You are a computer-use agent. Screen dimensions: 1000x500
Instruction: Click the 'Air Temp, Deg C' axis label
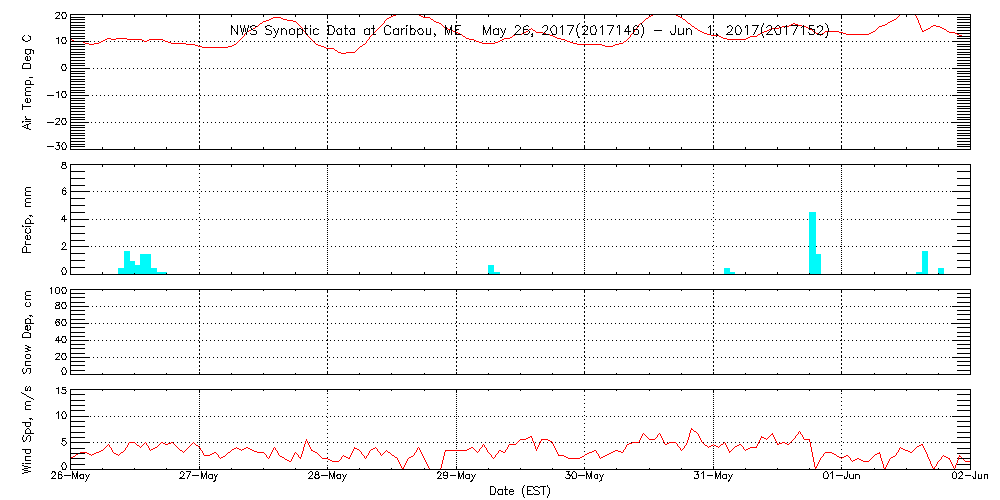(x=27, y=82)
